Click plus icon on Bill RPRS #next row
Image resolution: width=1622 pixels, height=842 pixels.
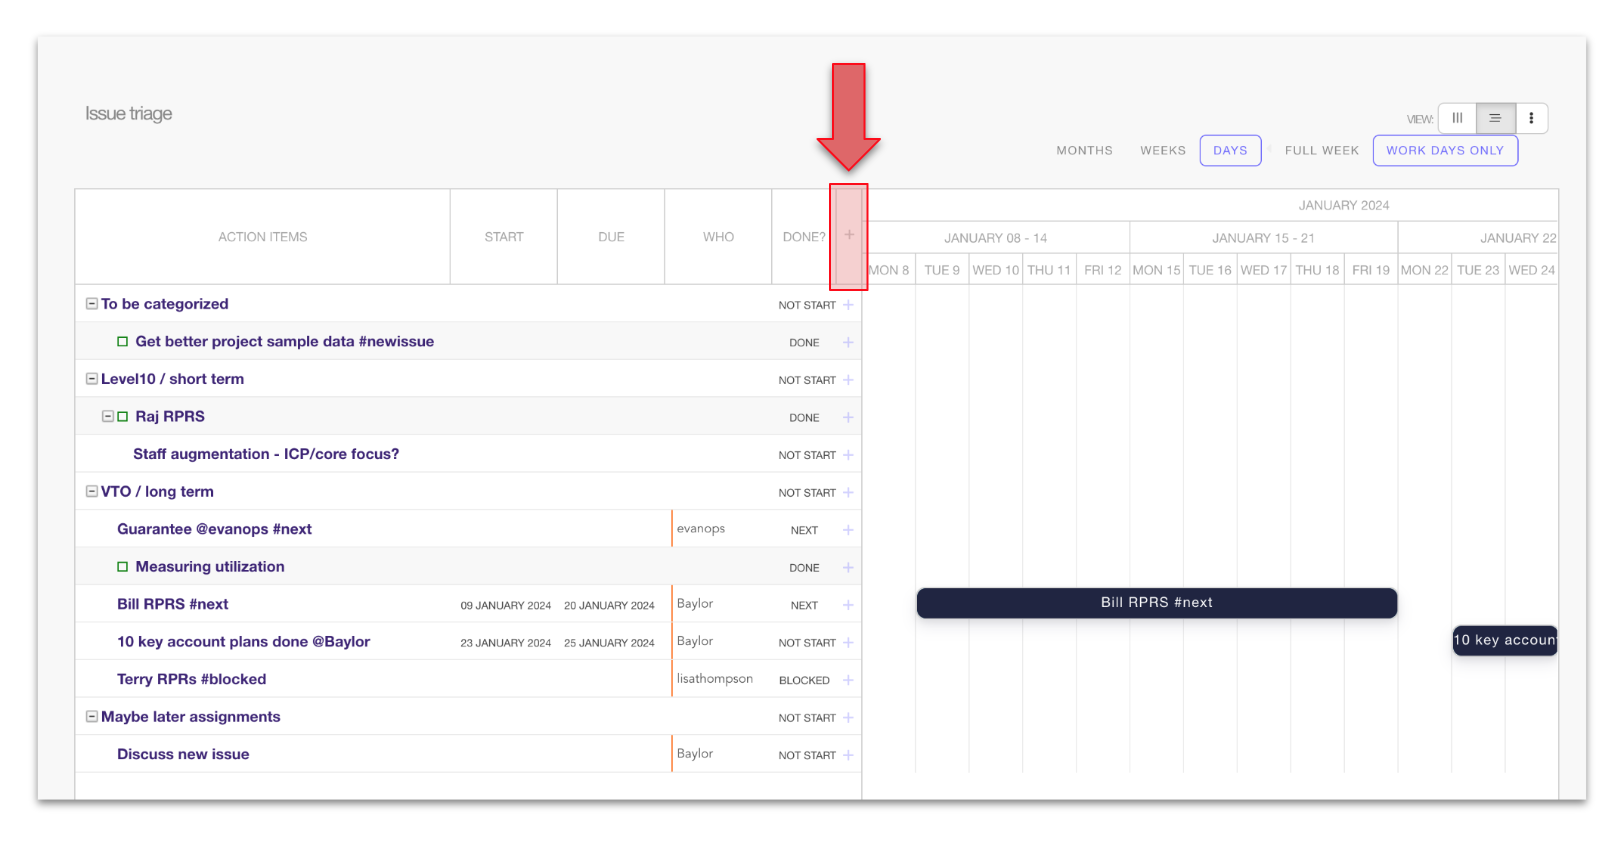tap(848, 605)
